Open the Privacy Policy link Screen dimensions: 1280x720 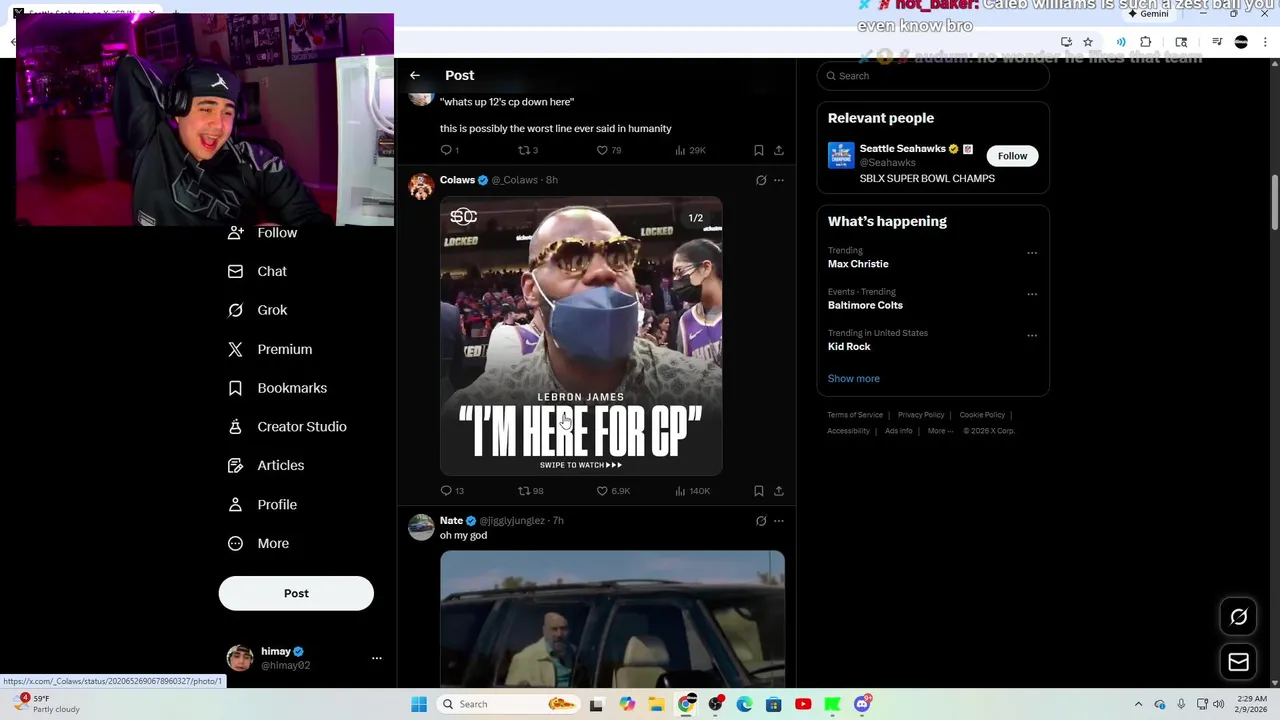point(921,415)
